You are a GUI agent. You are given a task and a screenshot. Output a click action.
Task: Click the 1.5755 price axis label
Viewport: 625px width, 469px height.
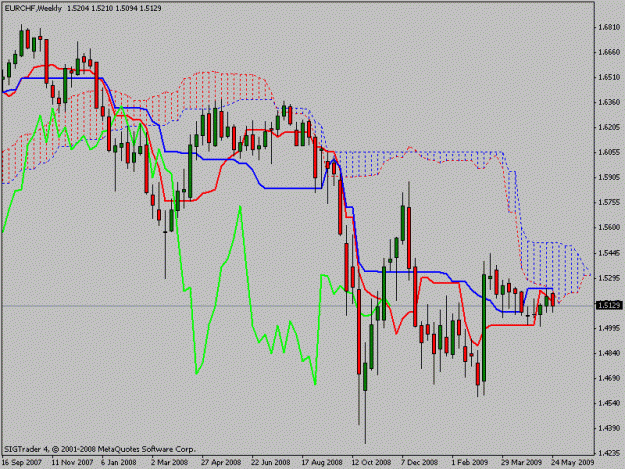[x=609, y=202]
